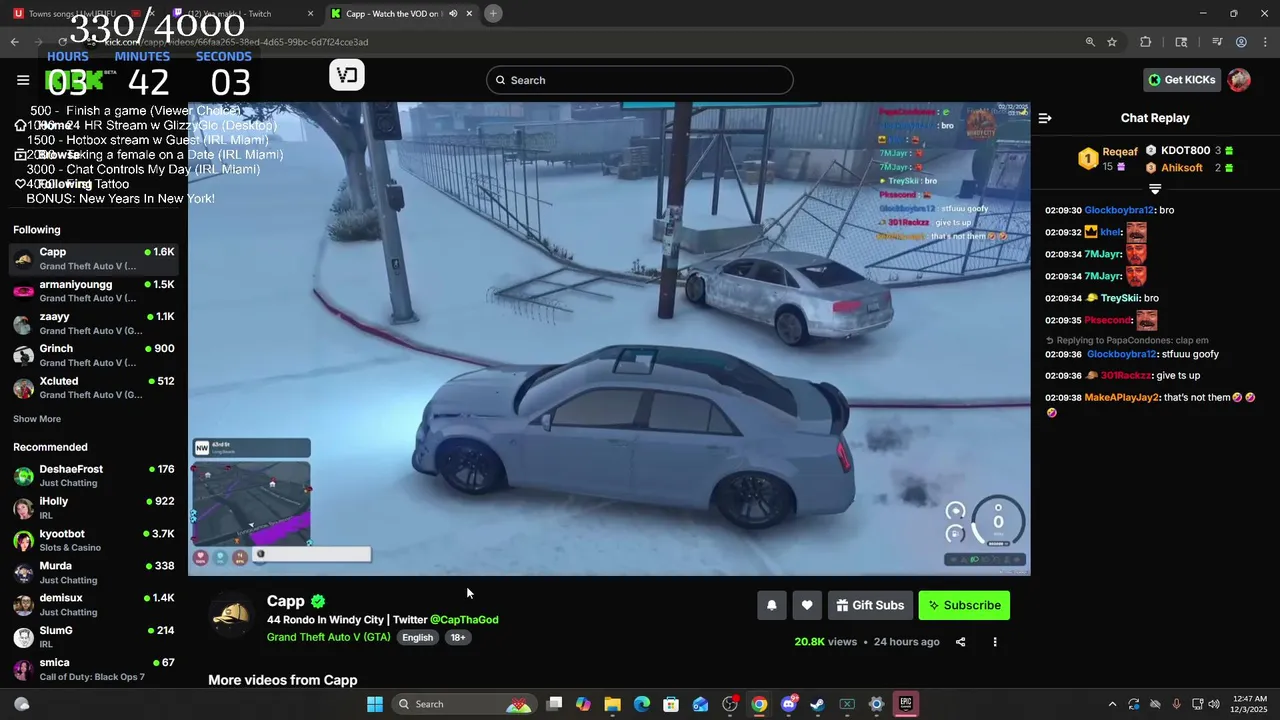
Task: Open Epic Games Launcher from the taskbar
Action: [x=906, y=704]
